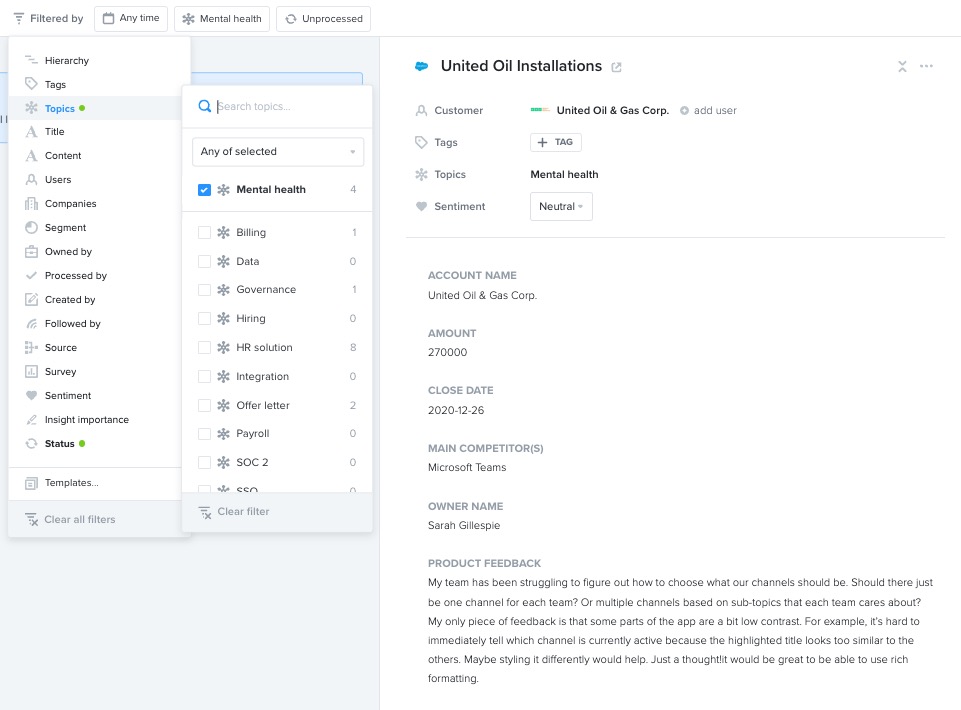Screen dimensions: 961x710
Task: Click the competitor text Microsoft Teams
Action: (x=467, y=467)
